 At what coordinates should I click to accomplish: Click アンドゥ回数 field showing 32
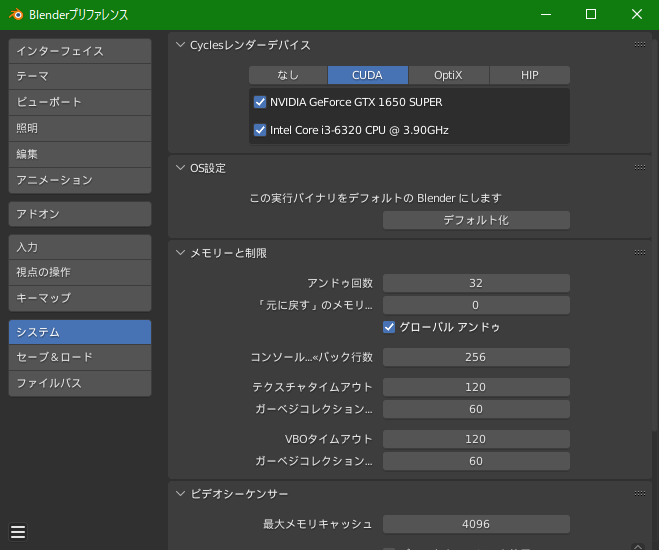point(476,283)
